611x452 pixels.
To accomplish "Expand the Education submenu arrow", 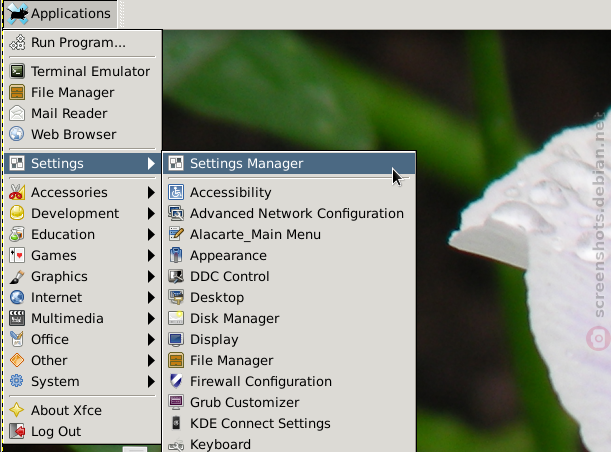I will pyautogui.click(x=151, y=234).
